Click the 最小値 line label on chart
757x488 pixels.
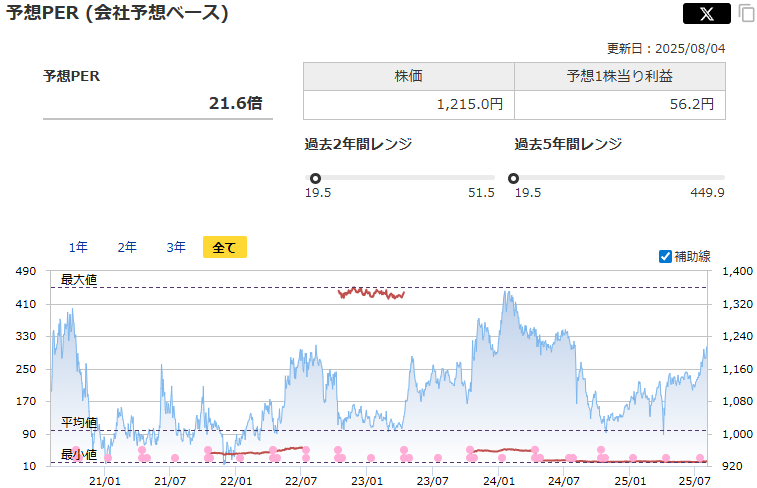79,455
